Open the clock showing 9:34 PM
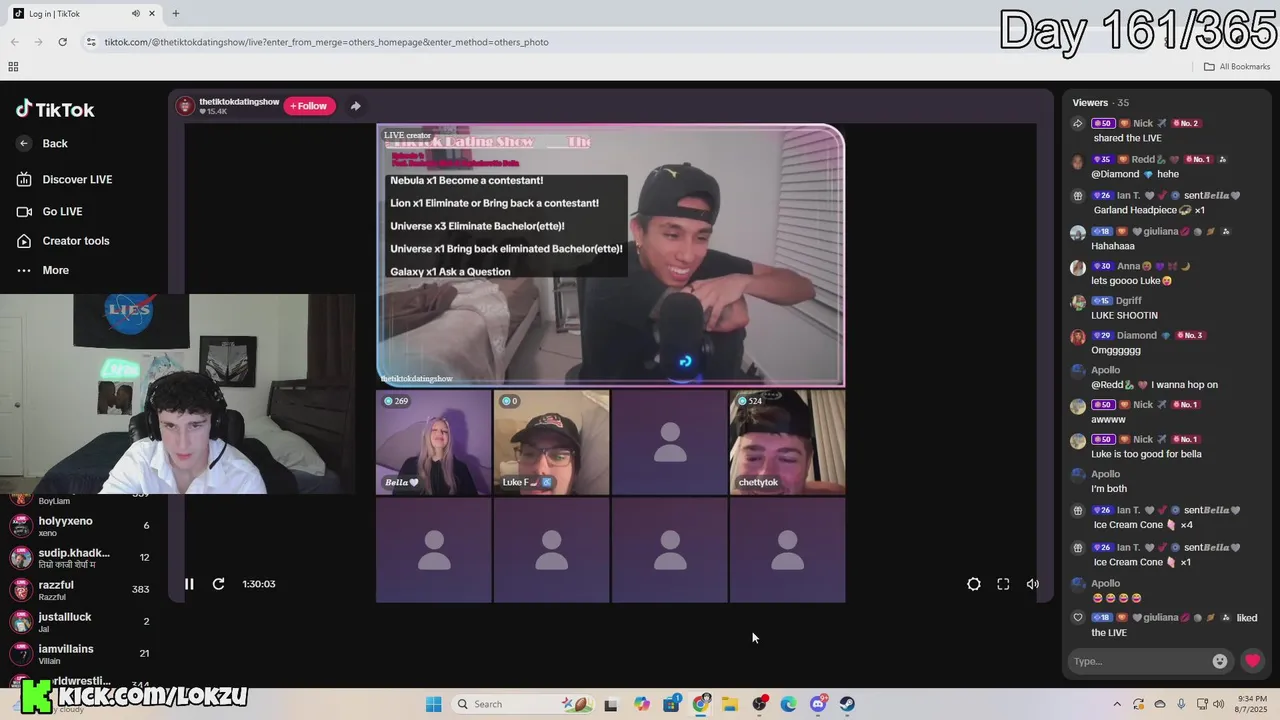This screenshot has height=720, width=1280. tap(1252, 704)
